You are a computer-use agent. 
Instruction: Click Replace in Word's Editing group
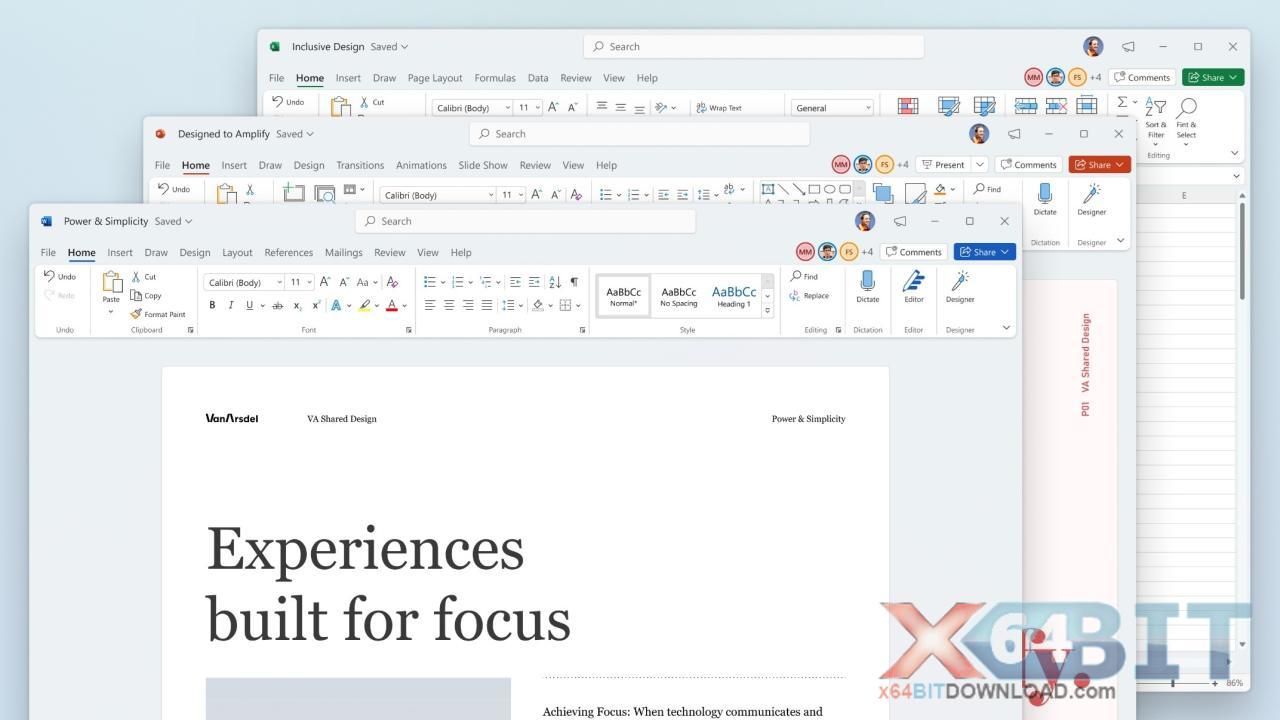point(809,295)
